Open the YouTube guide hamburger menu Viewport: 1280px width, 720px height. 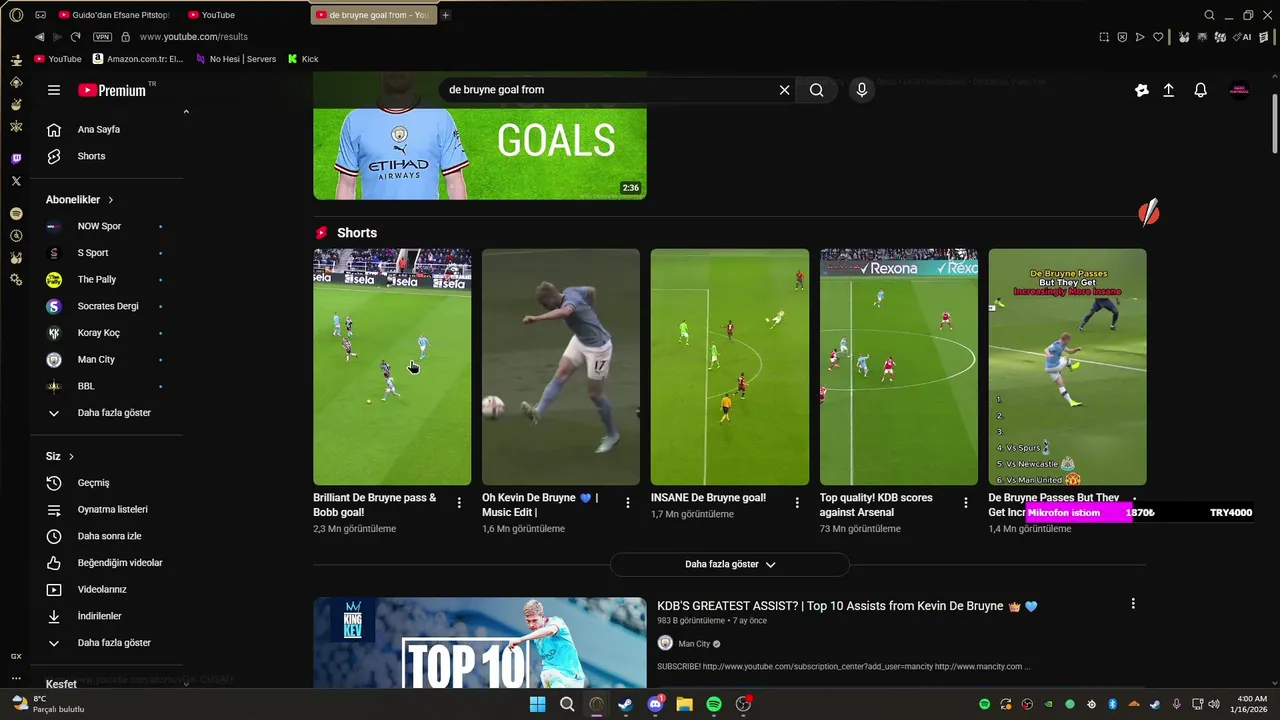[x=54, y=90]
